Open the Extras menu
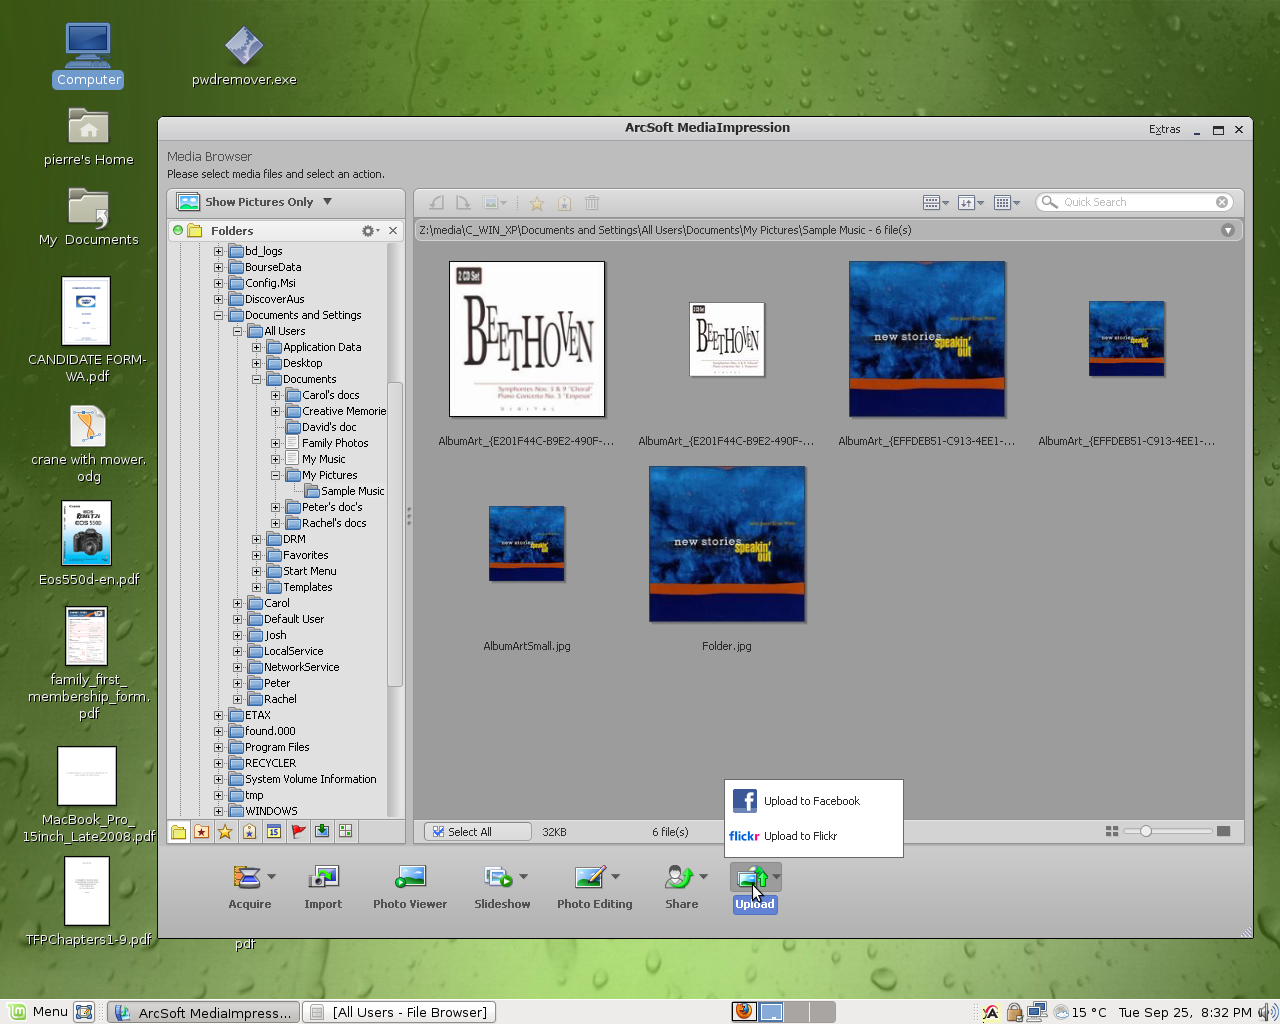 tap(1164, 129)
